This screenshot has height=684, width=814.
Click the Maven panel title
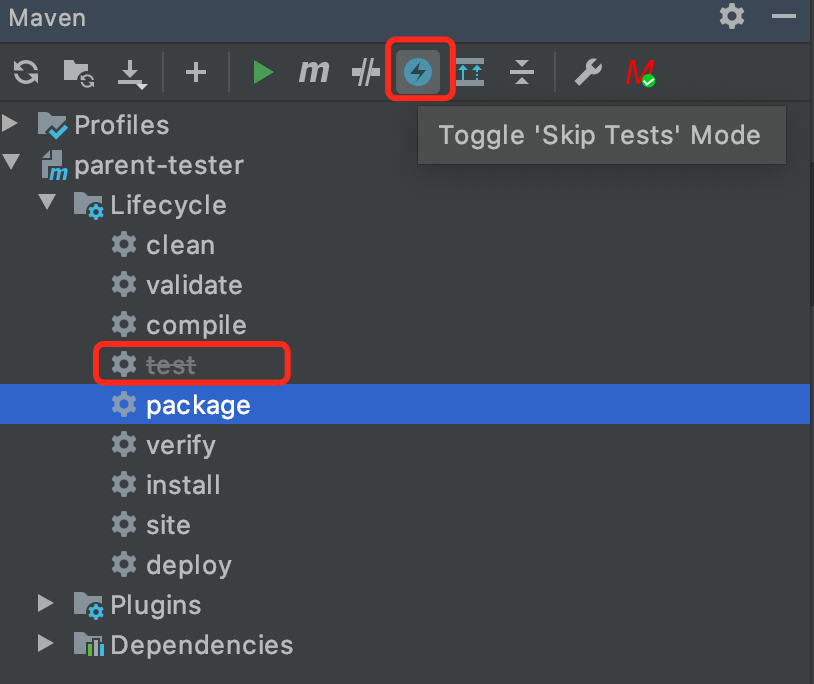46,17
